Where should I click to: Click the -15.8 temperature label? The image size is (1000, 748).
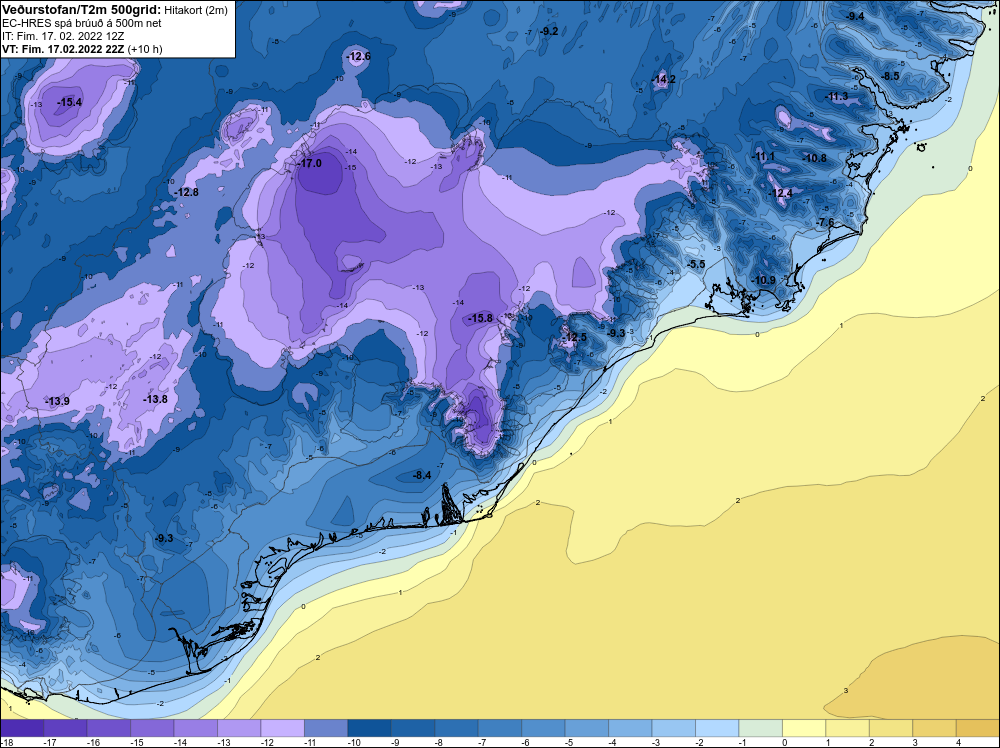click(x=481, y=318)
